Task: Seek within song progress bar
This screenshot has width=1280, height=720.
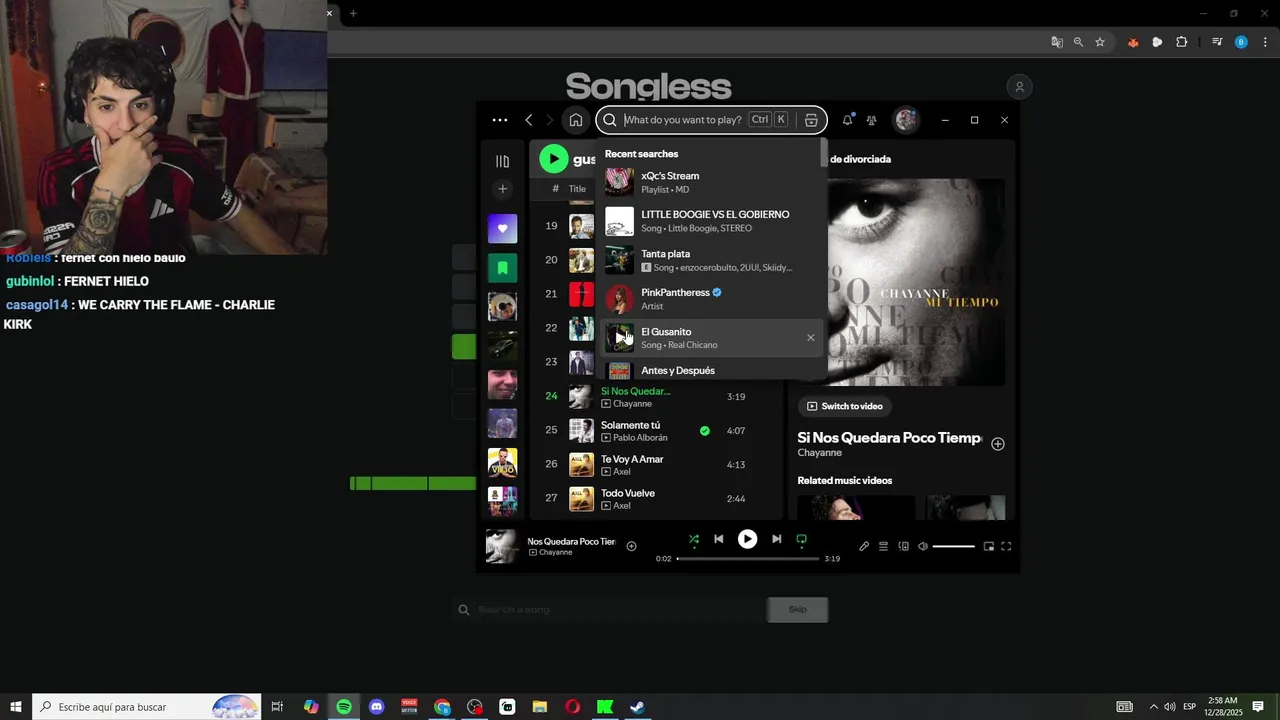Action: (x=748, y=558)
